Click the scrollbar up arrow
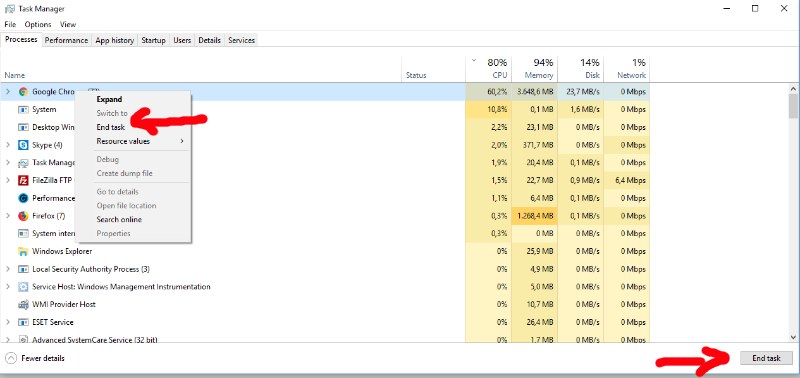Image resolution: width=800 pixels, height=378 pixels. tap(793, 89)
